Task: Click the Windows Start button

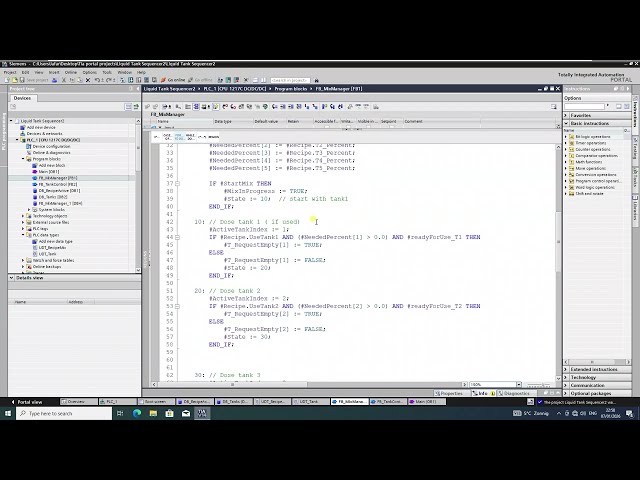Action: pyautogui.click(x=7, y=413)
